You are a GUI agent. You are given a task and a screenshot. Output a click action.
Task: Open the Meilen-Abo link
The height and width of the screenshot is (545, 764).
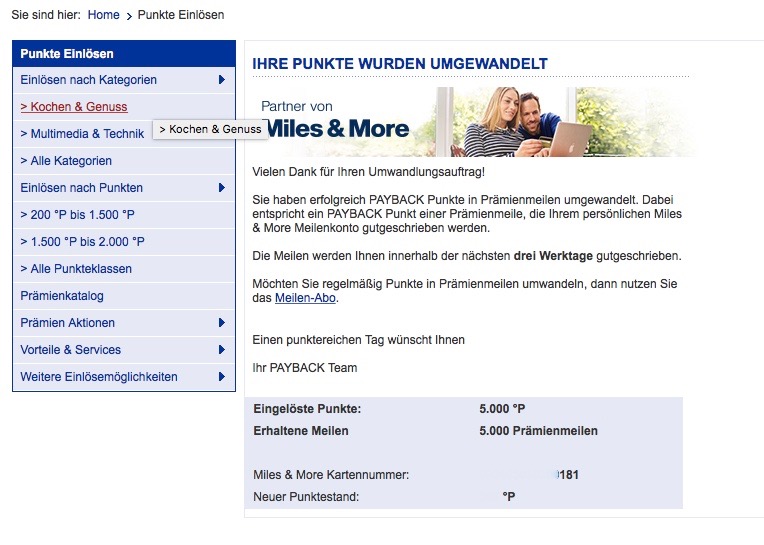pyautogui.click(x=305, y=298)
